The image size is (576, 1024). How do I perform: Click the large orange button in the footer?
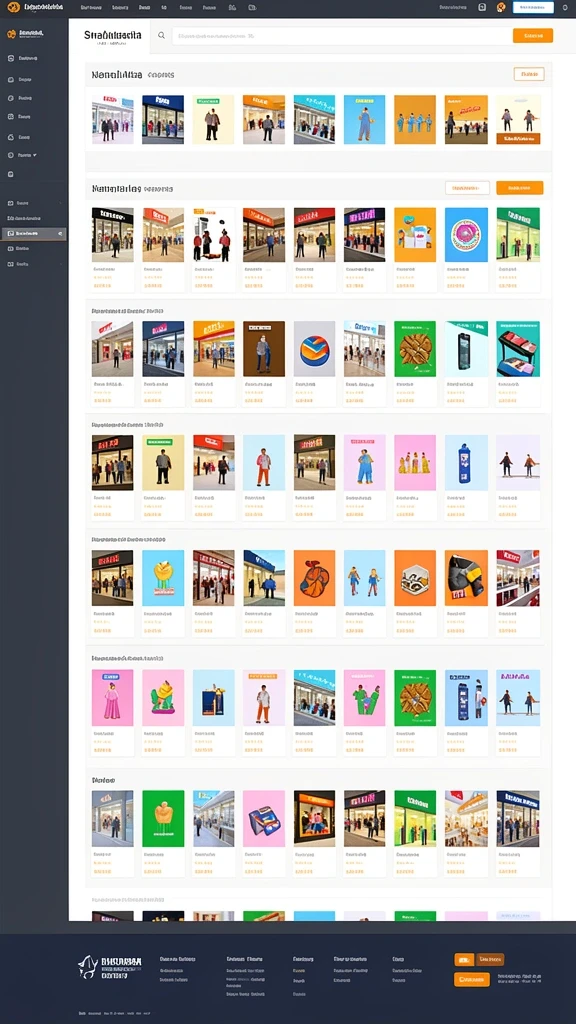(x=472, y=979)
